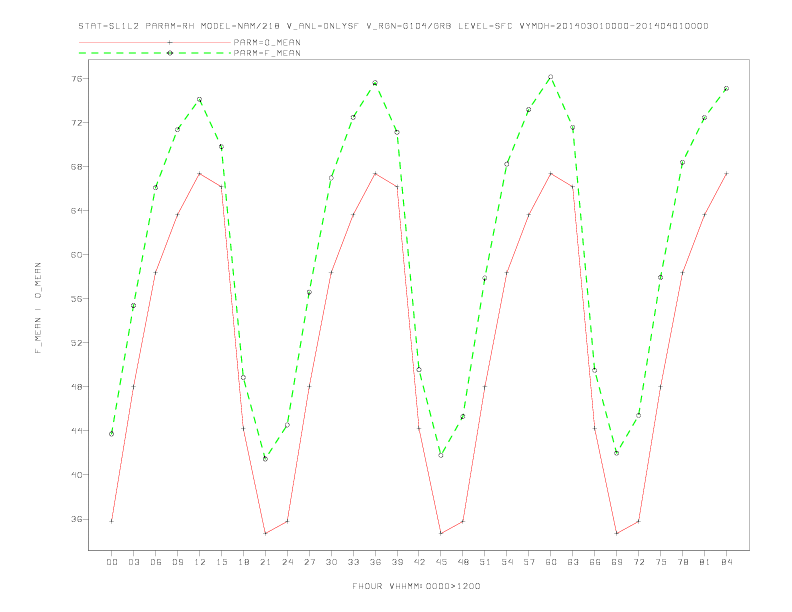The image size is (792, 612).
Task: Click x-axis tick label 24
Action: (x=287, y=562)
